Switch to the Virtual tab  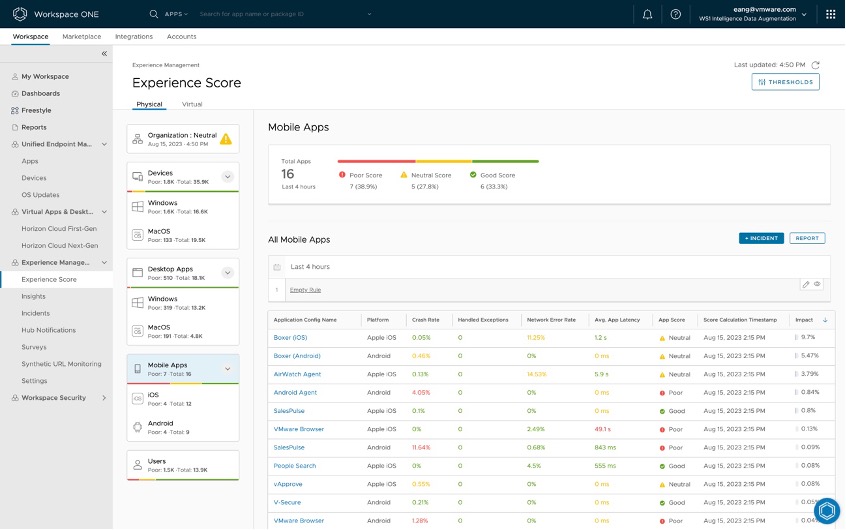point(192,104)
